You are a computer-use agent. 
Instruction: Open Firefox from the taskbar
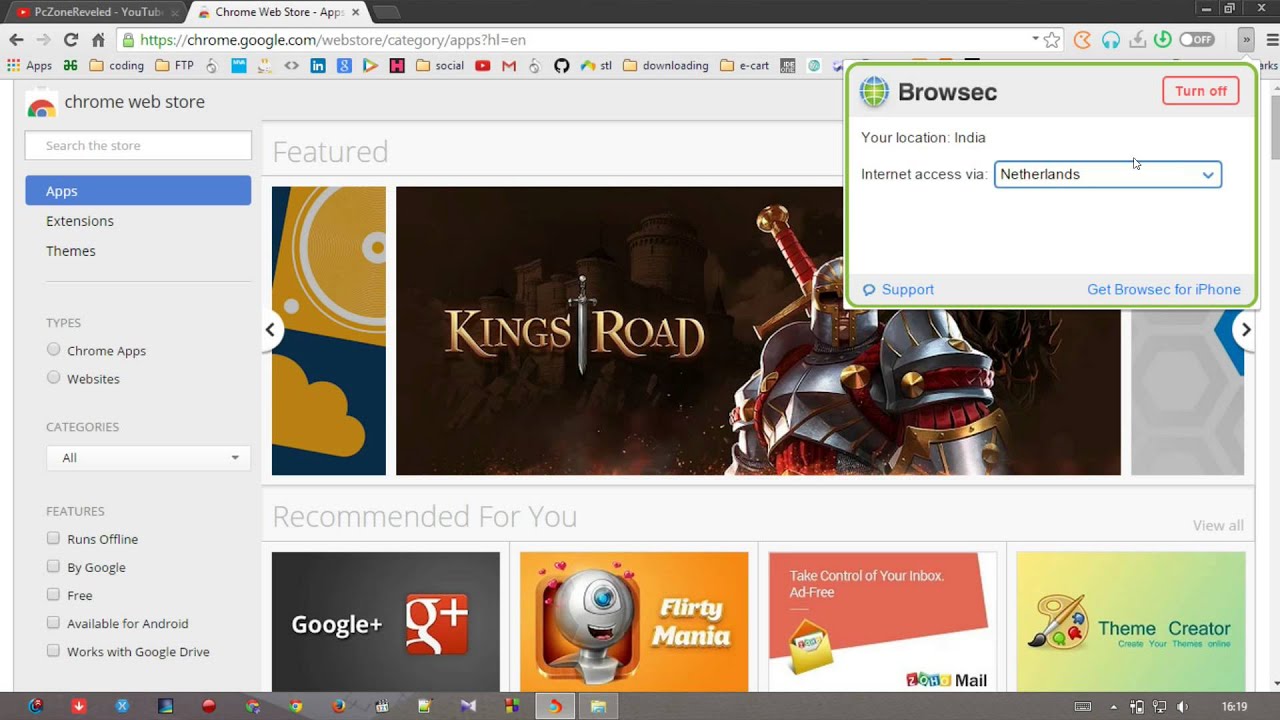coord(339,706)
